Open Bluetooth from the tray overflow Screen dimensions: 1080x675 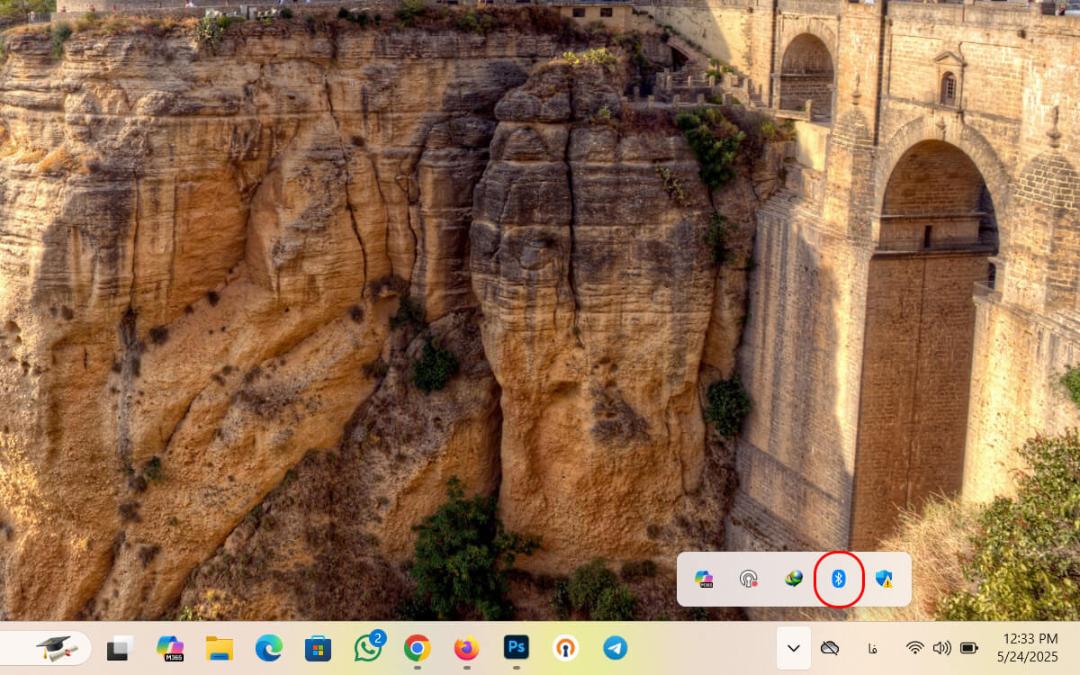(x=838, y=579)
